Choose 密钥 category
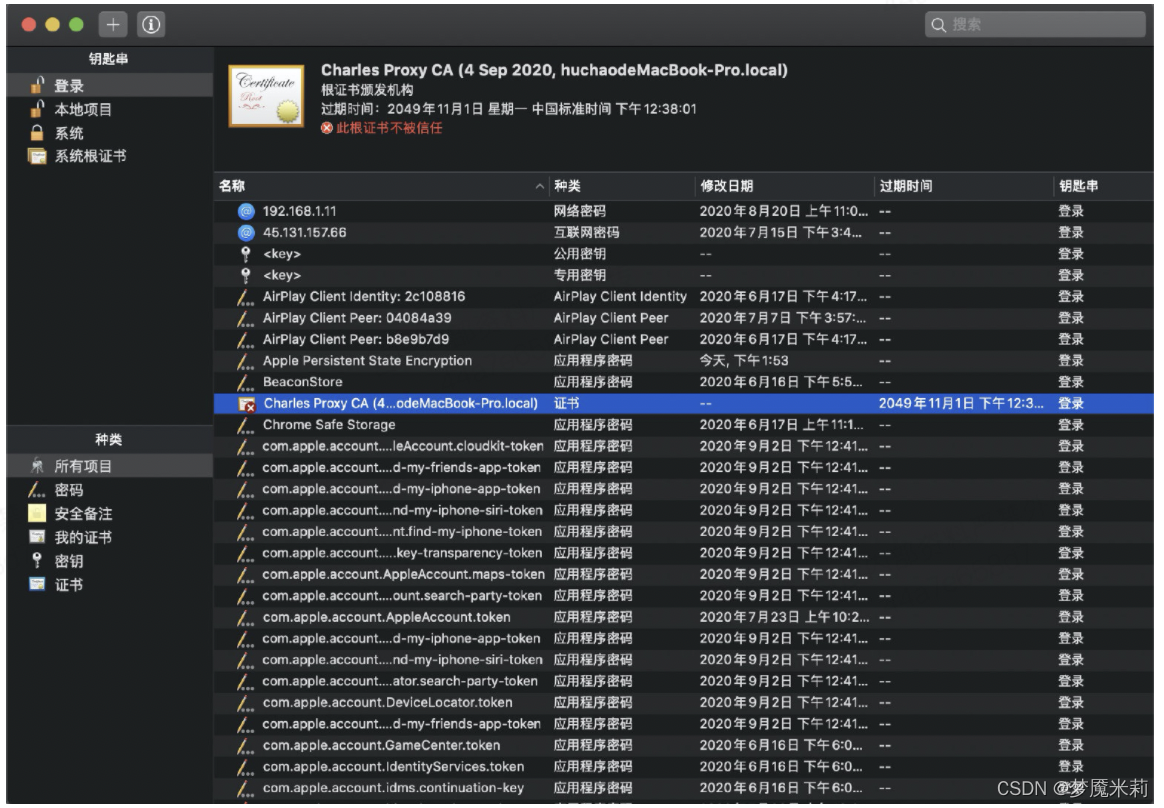The image size is (1164, 808). pos(110,561)
